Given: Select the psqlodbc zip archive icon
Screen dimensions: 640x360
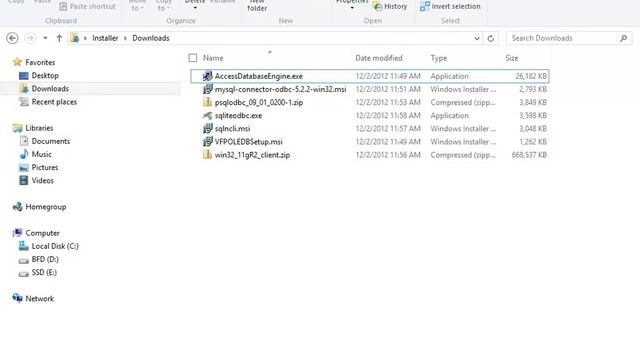Looking at the screenshot, I should click(207, 102).
